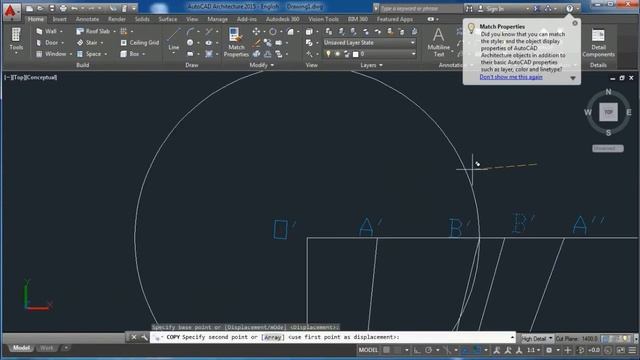Open the Manage ribbon tab
Screen dimensions: 640x360
[x=218, y=19]
